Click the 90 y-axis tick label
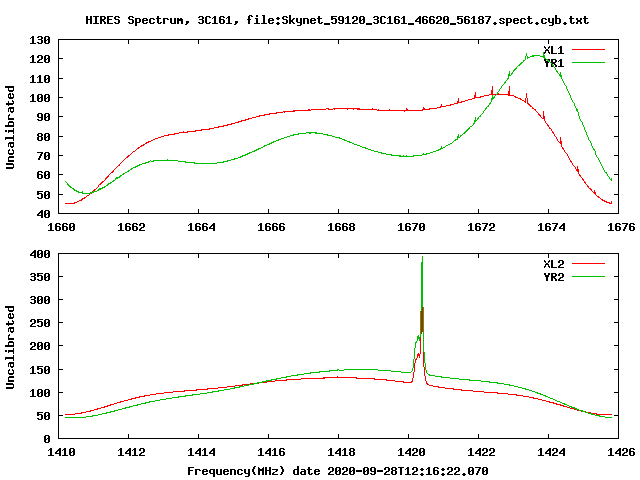 [x=44, y=118]
